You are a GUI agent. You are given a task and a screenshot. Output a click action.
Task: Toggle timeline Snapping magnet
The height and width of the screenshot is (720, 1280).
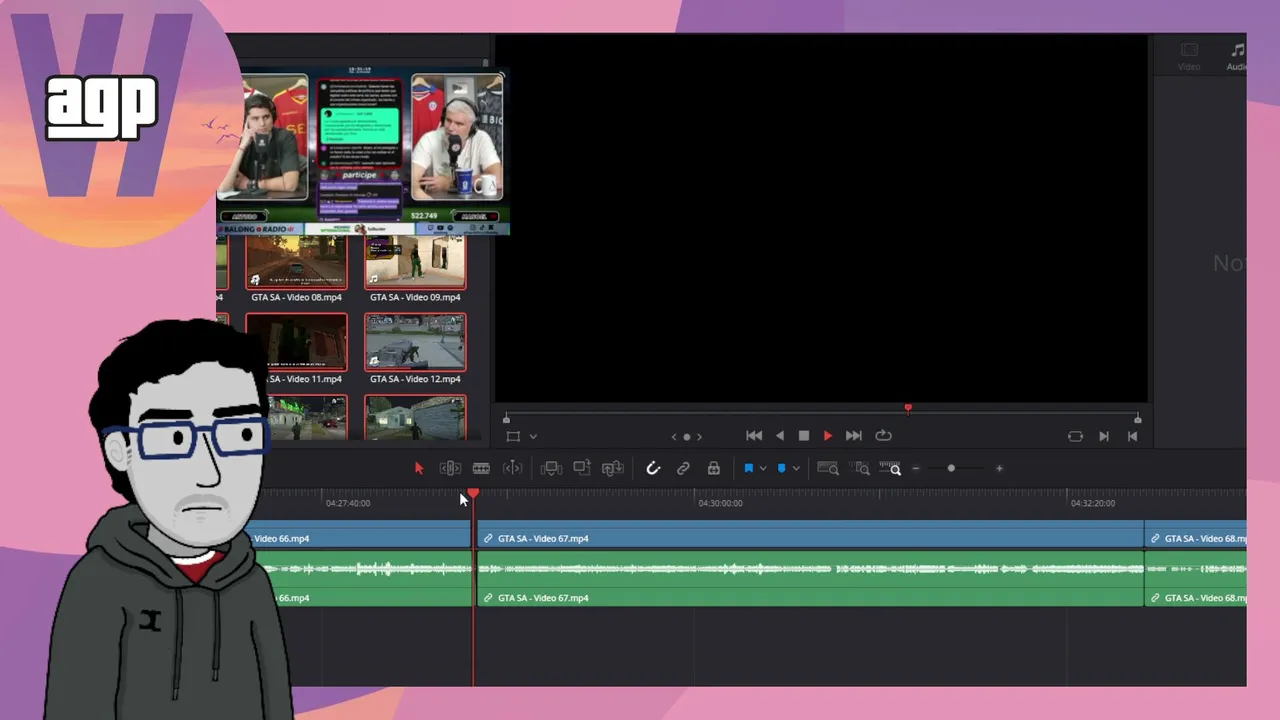[x=653, y=468]
